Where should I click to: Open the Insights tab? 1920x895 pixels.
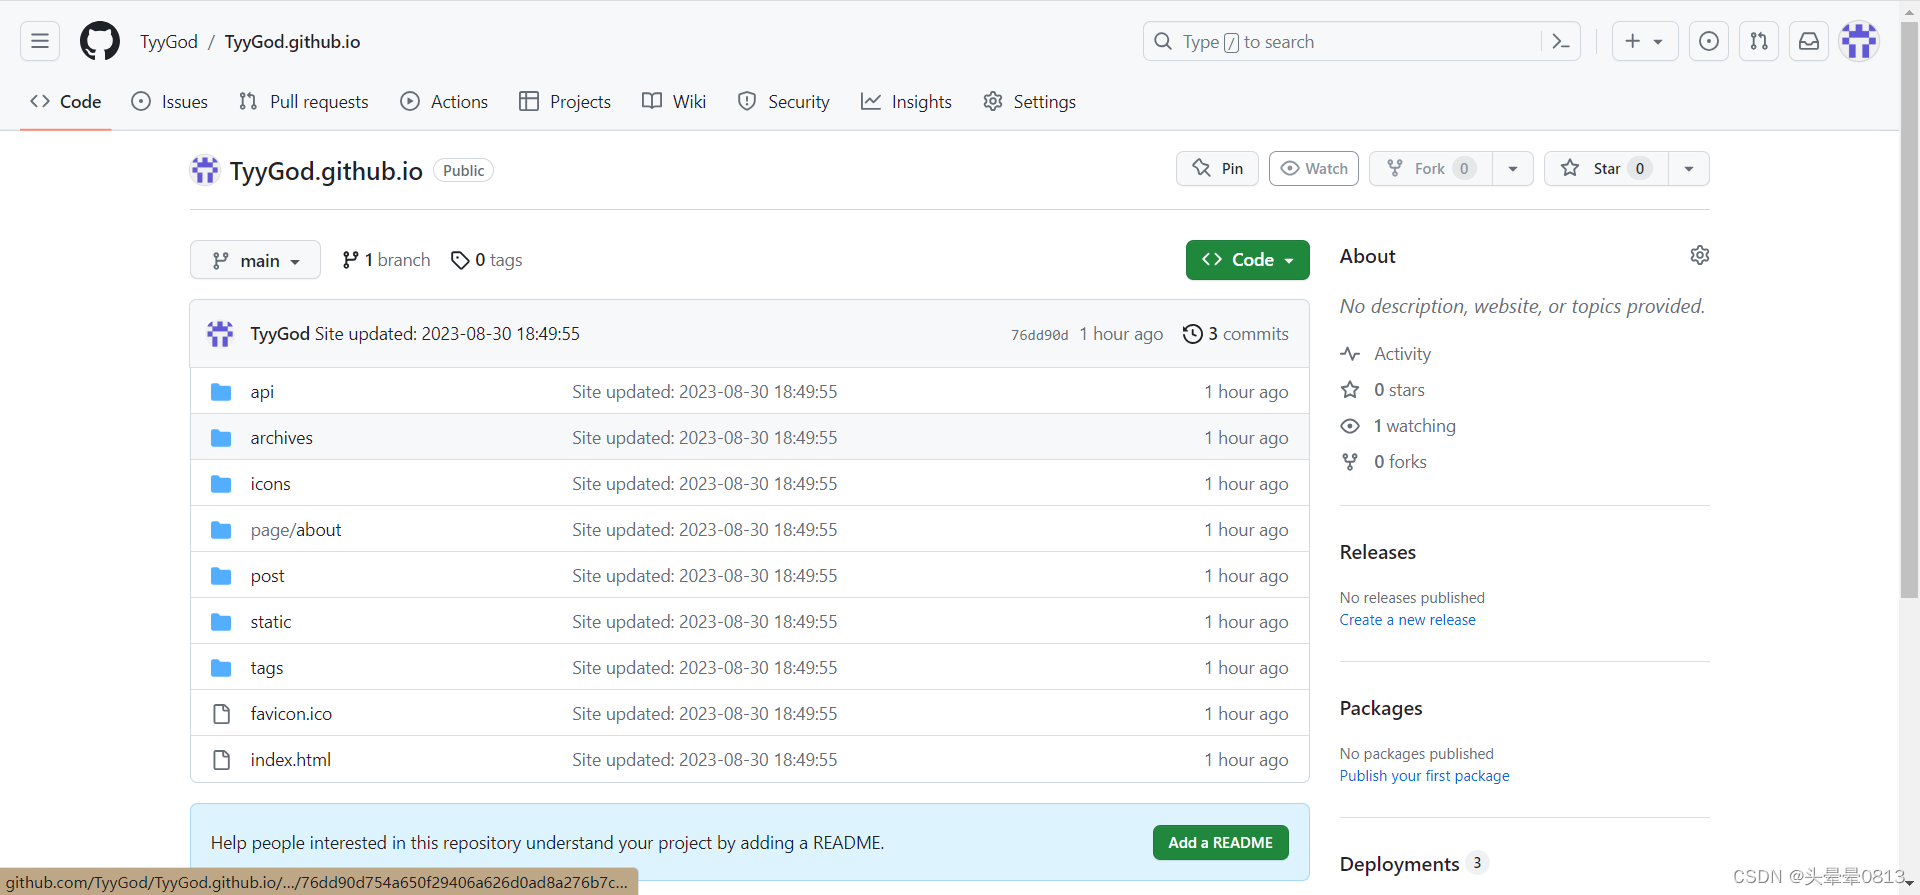click(x=907, y=102)
